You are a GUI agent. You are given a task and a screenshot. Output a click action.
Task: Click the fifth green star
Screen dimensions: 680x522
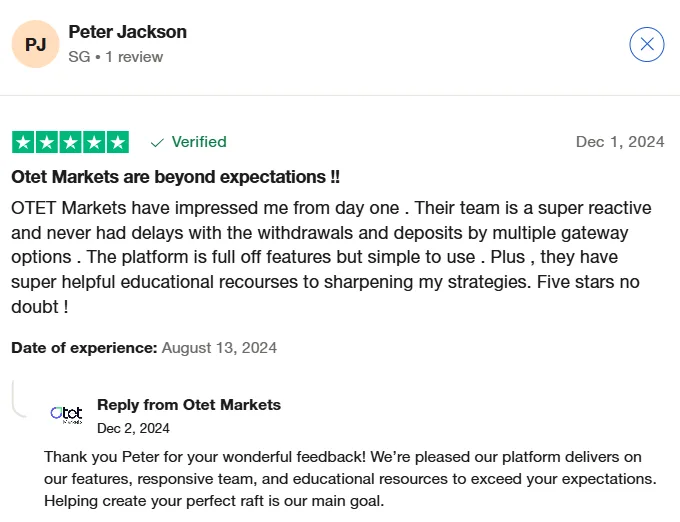pos(118,142)
